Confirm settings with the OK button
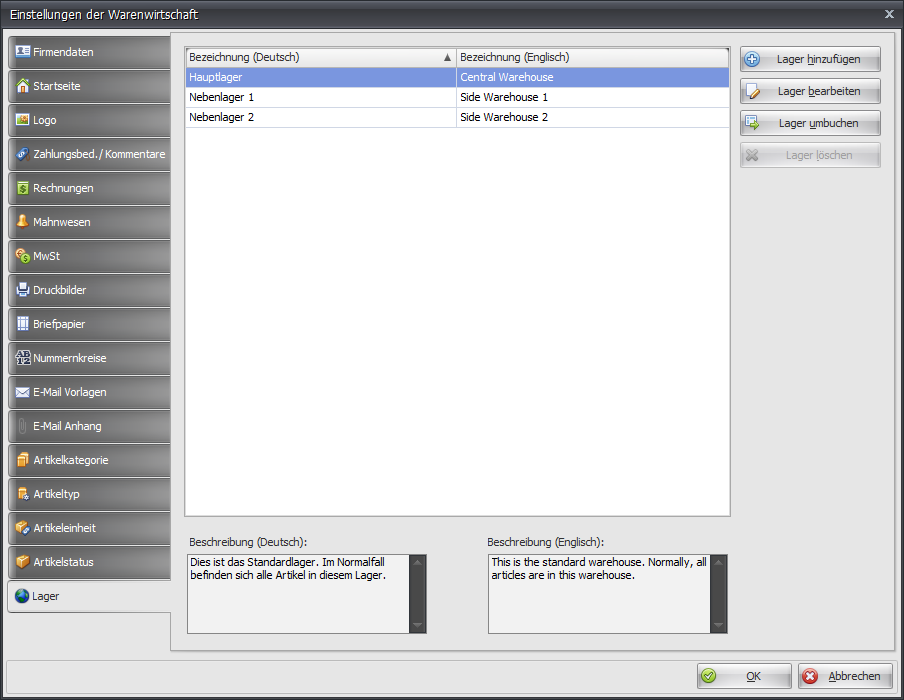This screenshot has height=700, width=904. coord(744,676)
